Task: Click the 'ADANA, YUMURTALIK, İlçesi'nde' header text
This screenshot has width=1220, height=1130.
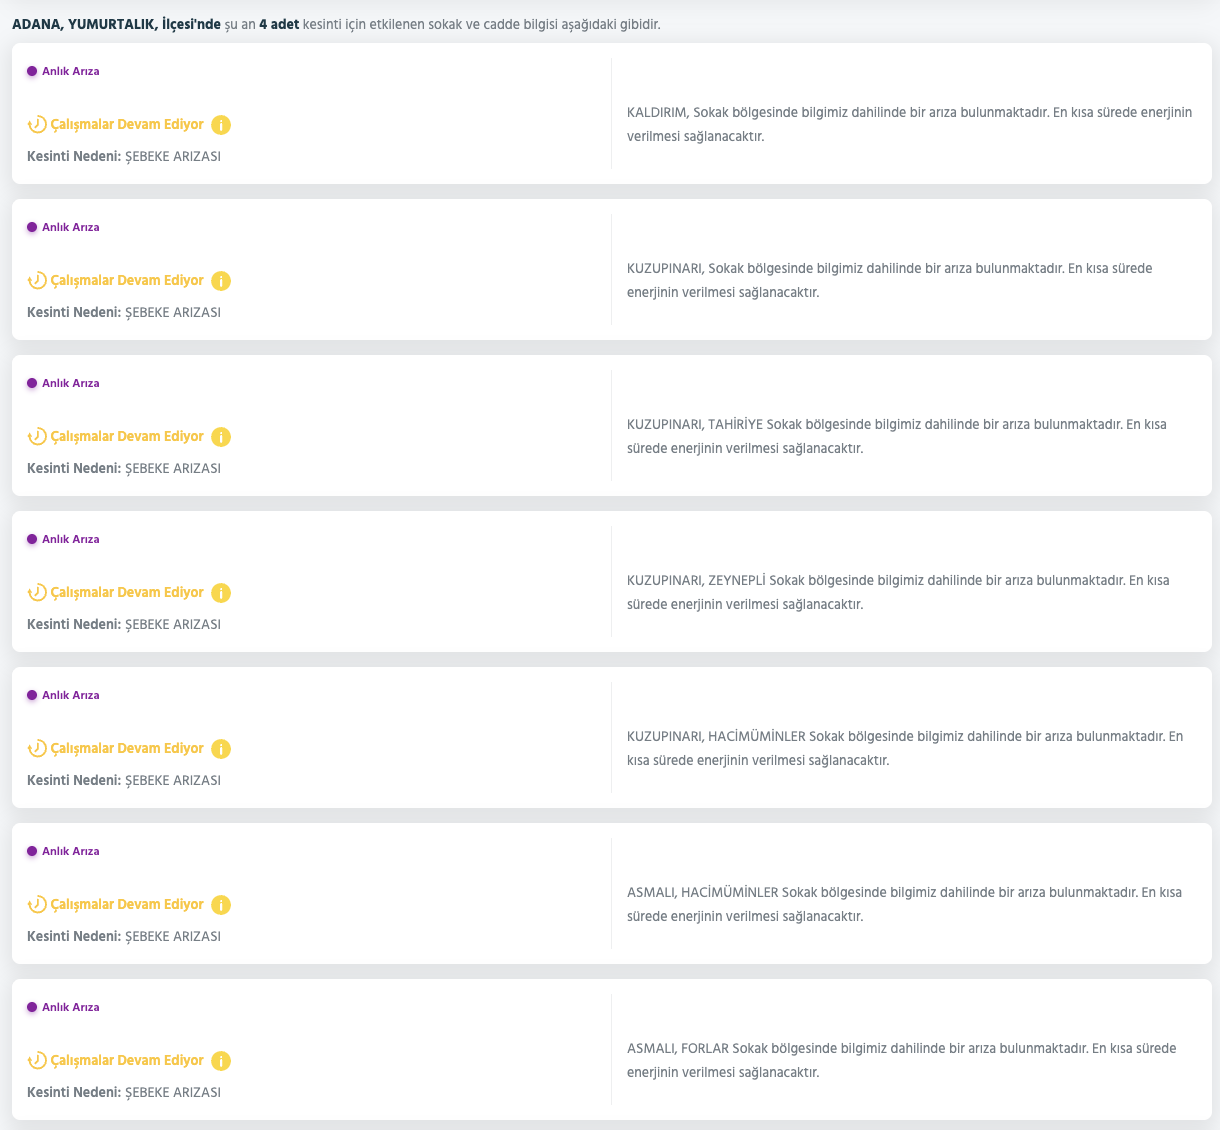Action: [116, 23]
